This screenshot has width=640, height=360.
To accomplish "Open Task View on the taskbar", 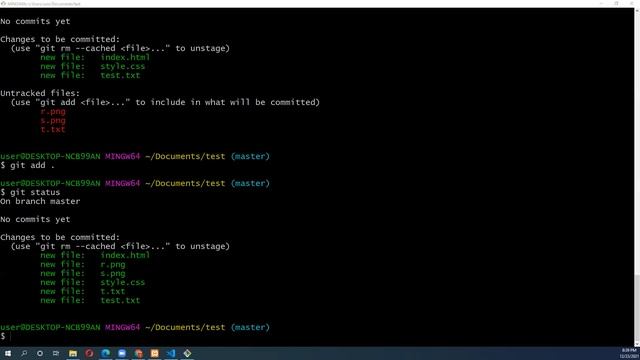I will 56,353.
